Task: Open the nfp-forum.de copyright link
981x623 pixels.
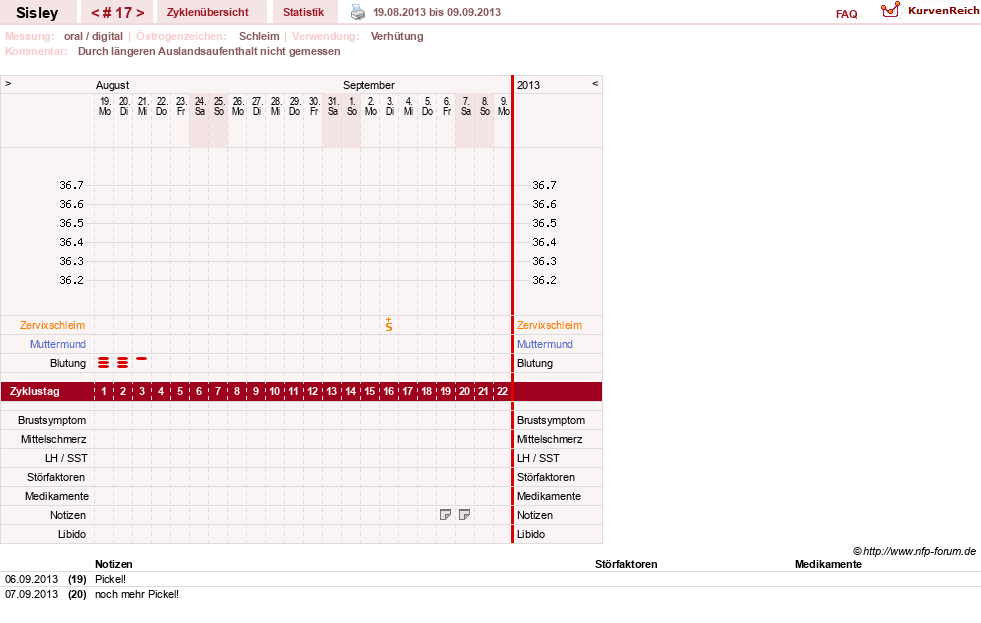Action: coord(915,551)
